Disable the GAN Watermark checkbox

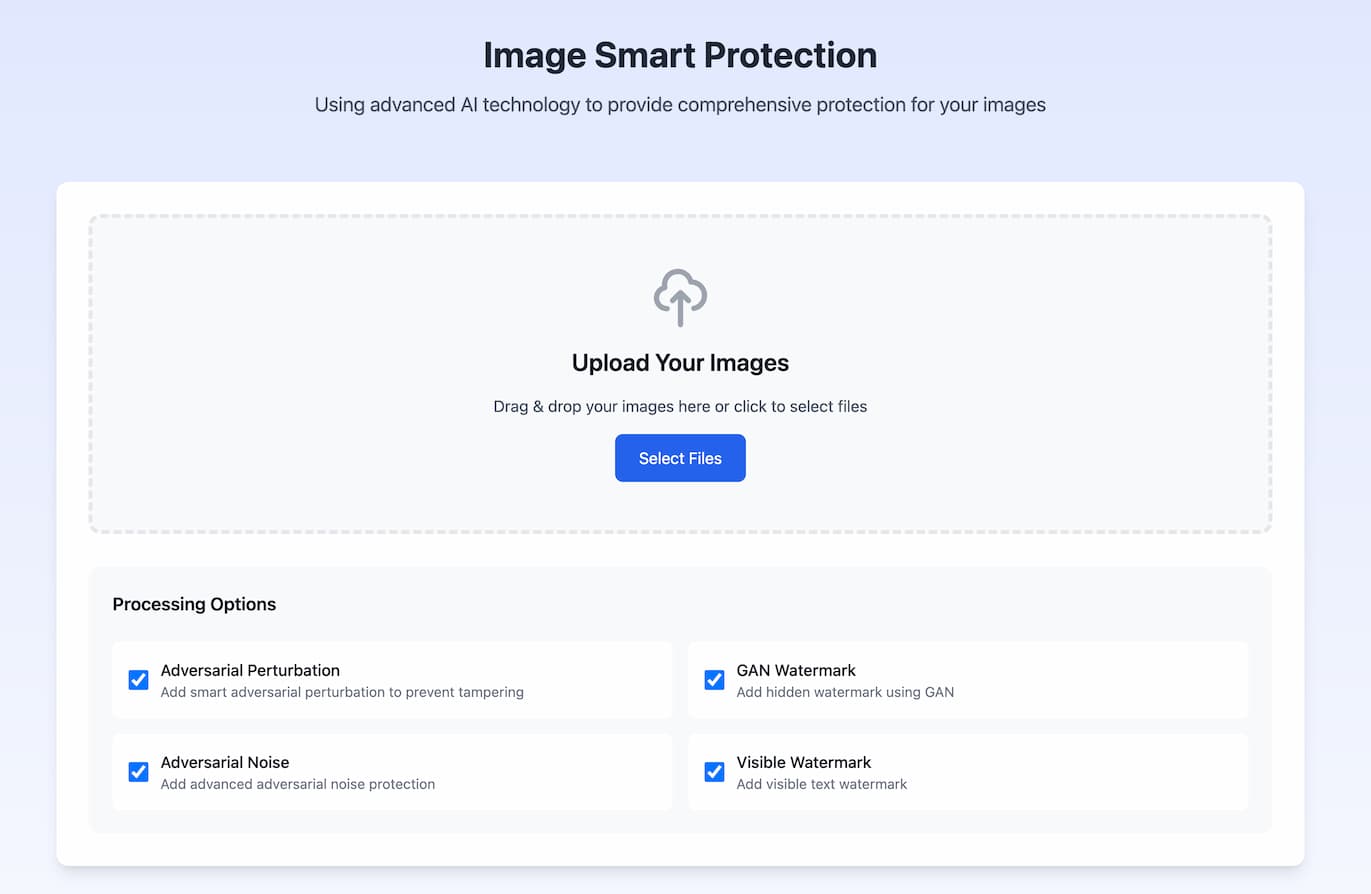pyautogui.click(x=714, y=680)
